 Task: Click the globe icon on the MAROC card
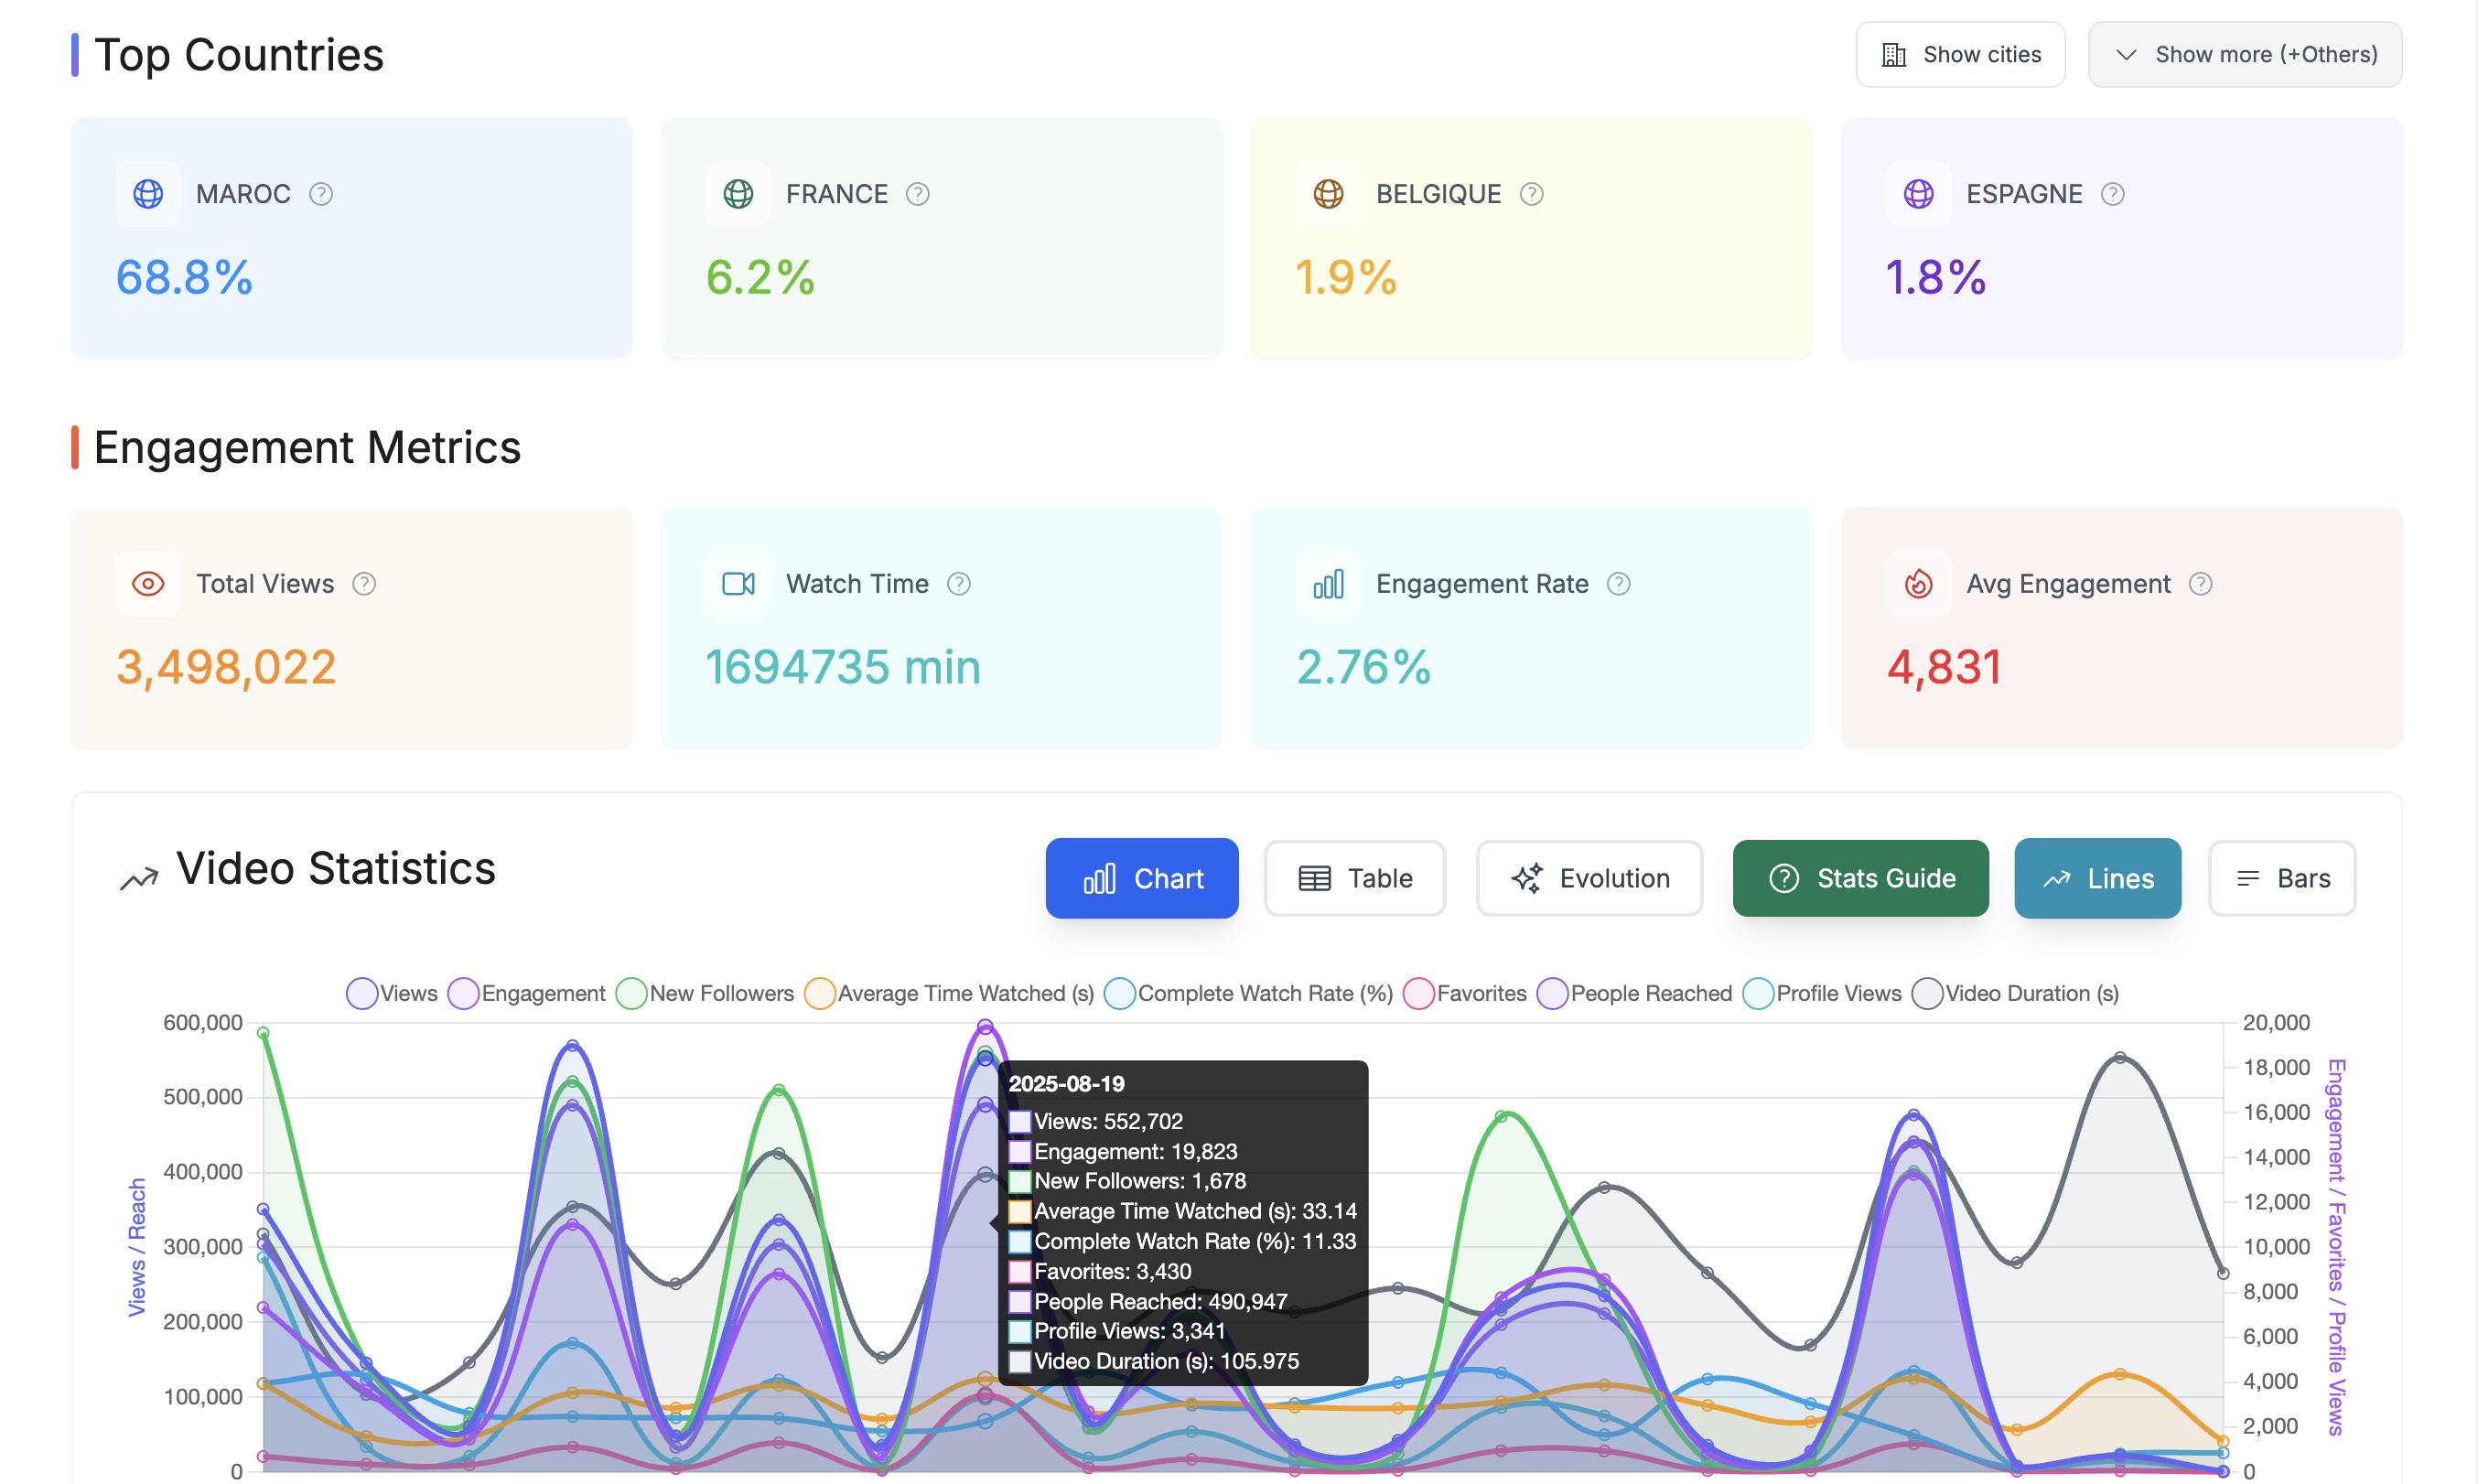147,193
